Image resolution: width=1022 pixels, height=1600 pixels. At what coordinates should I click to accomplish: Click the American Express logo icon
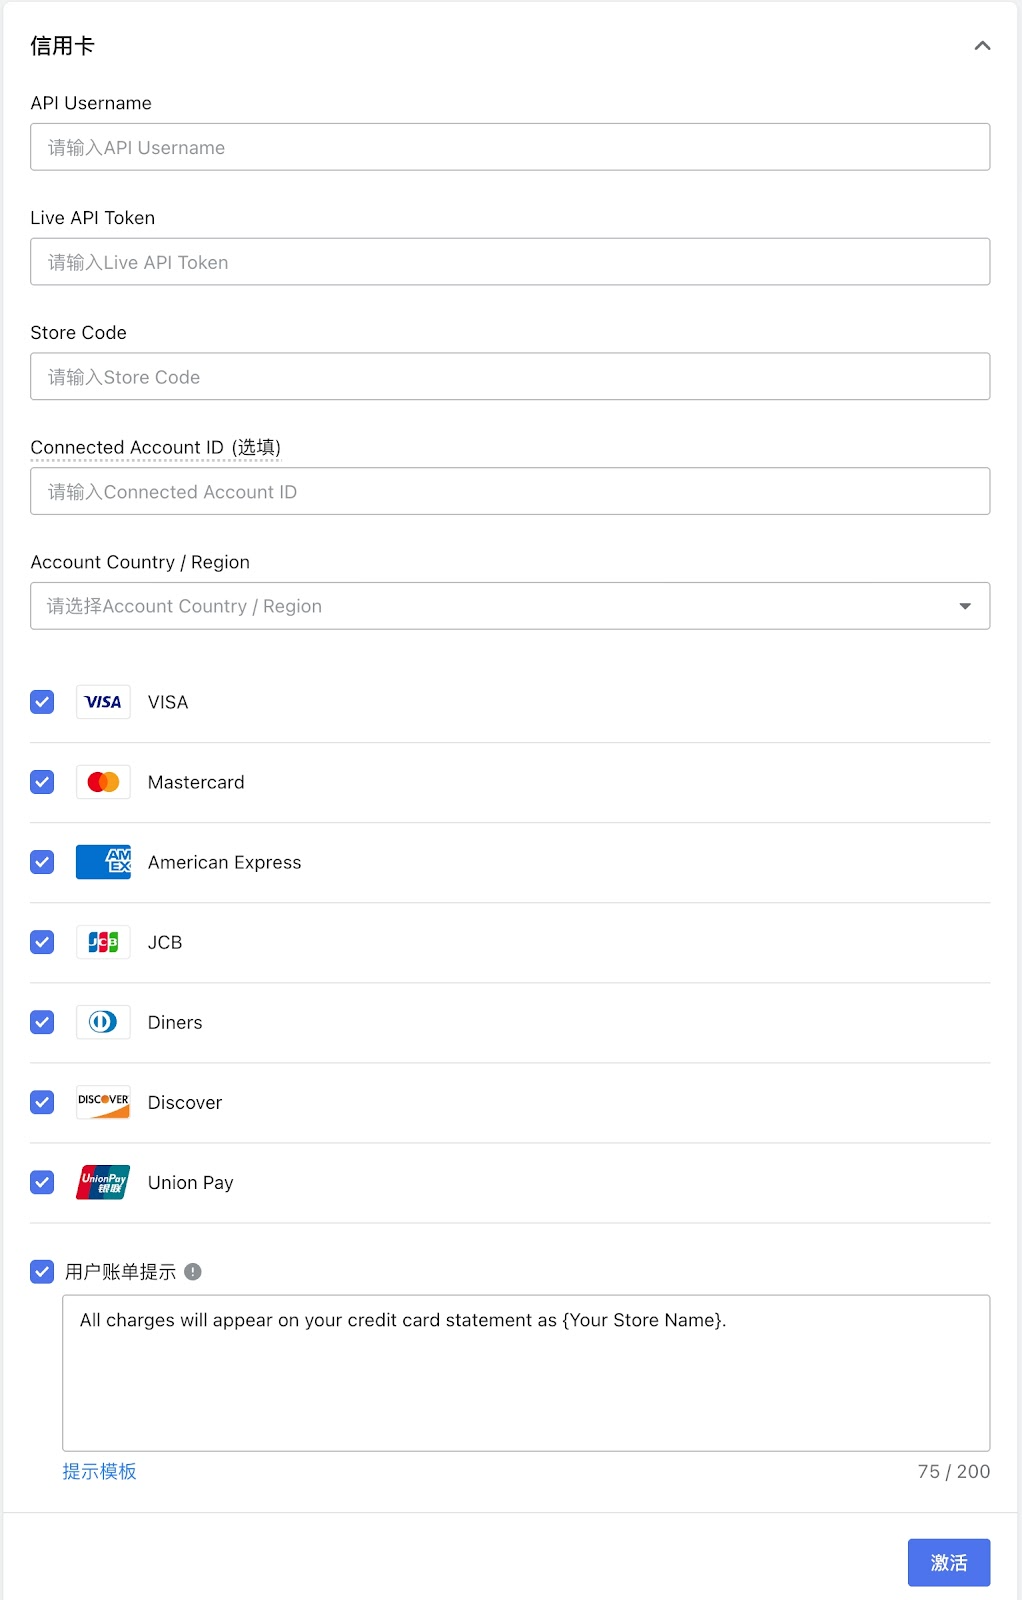(x=103, y=862)
